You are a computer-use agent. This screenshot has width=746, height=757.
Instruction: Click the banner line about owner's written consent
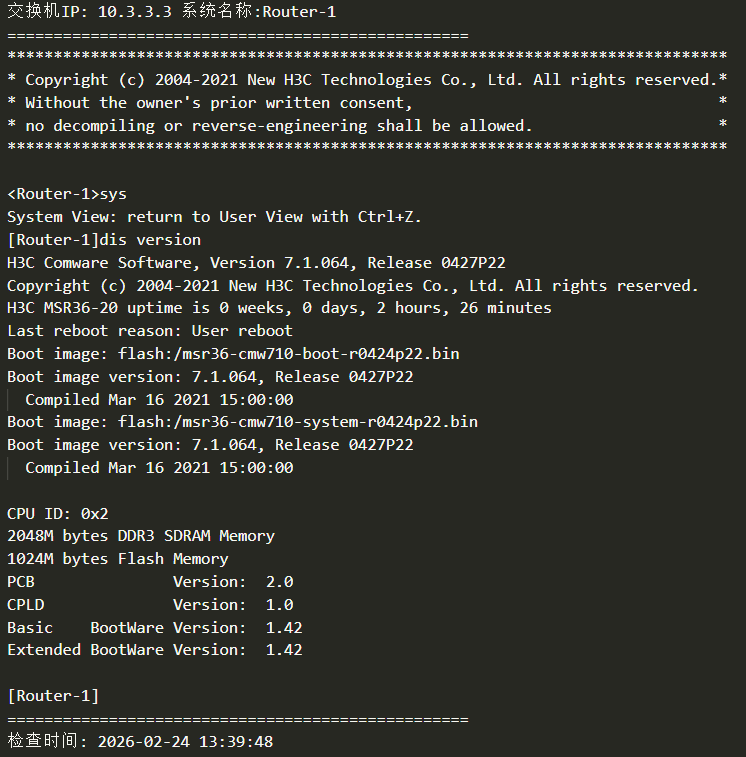click(x=209, y=103)
